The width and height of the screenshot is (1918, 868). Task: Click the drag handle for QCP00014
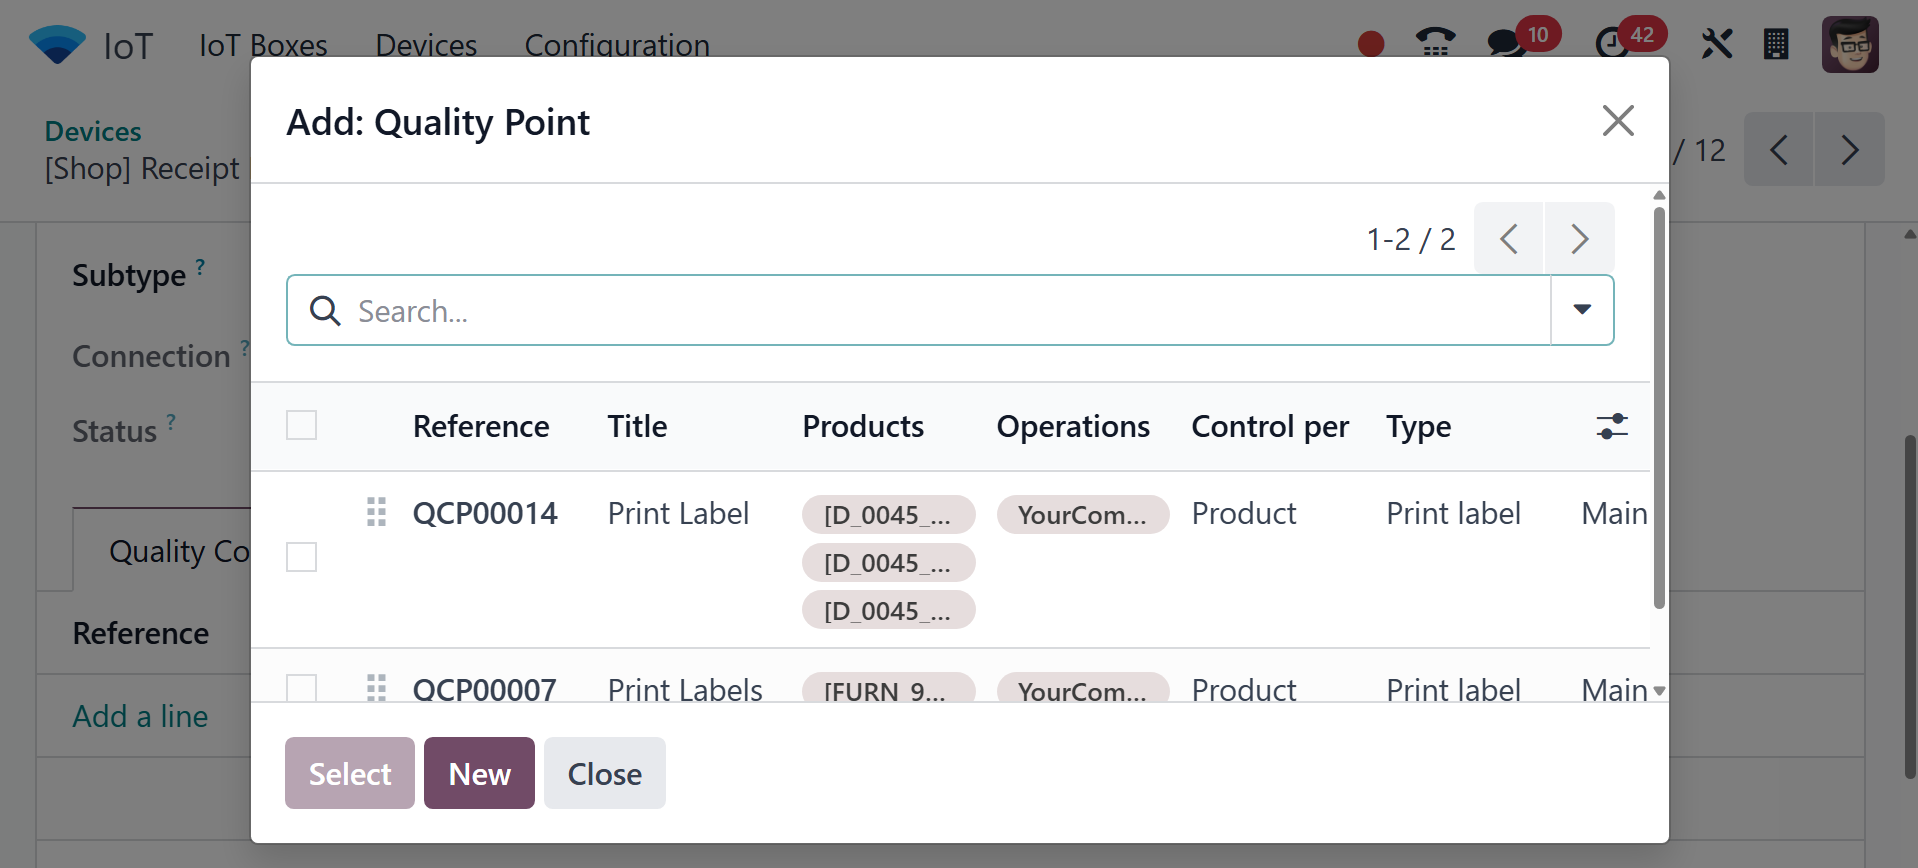tap(376, 512)
